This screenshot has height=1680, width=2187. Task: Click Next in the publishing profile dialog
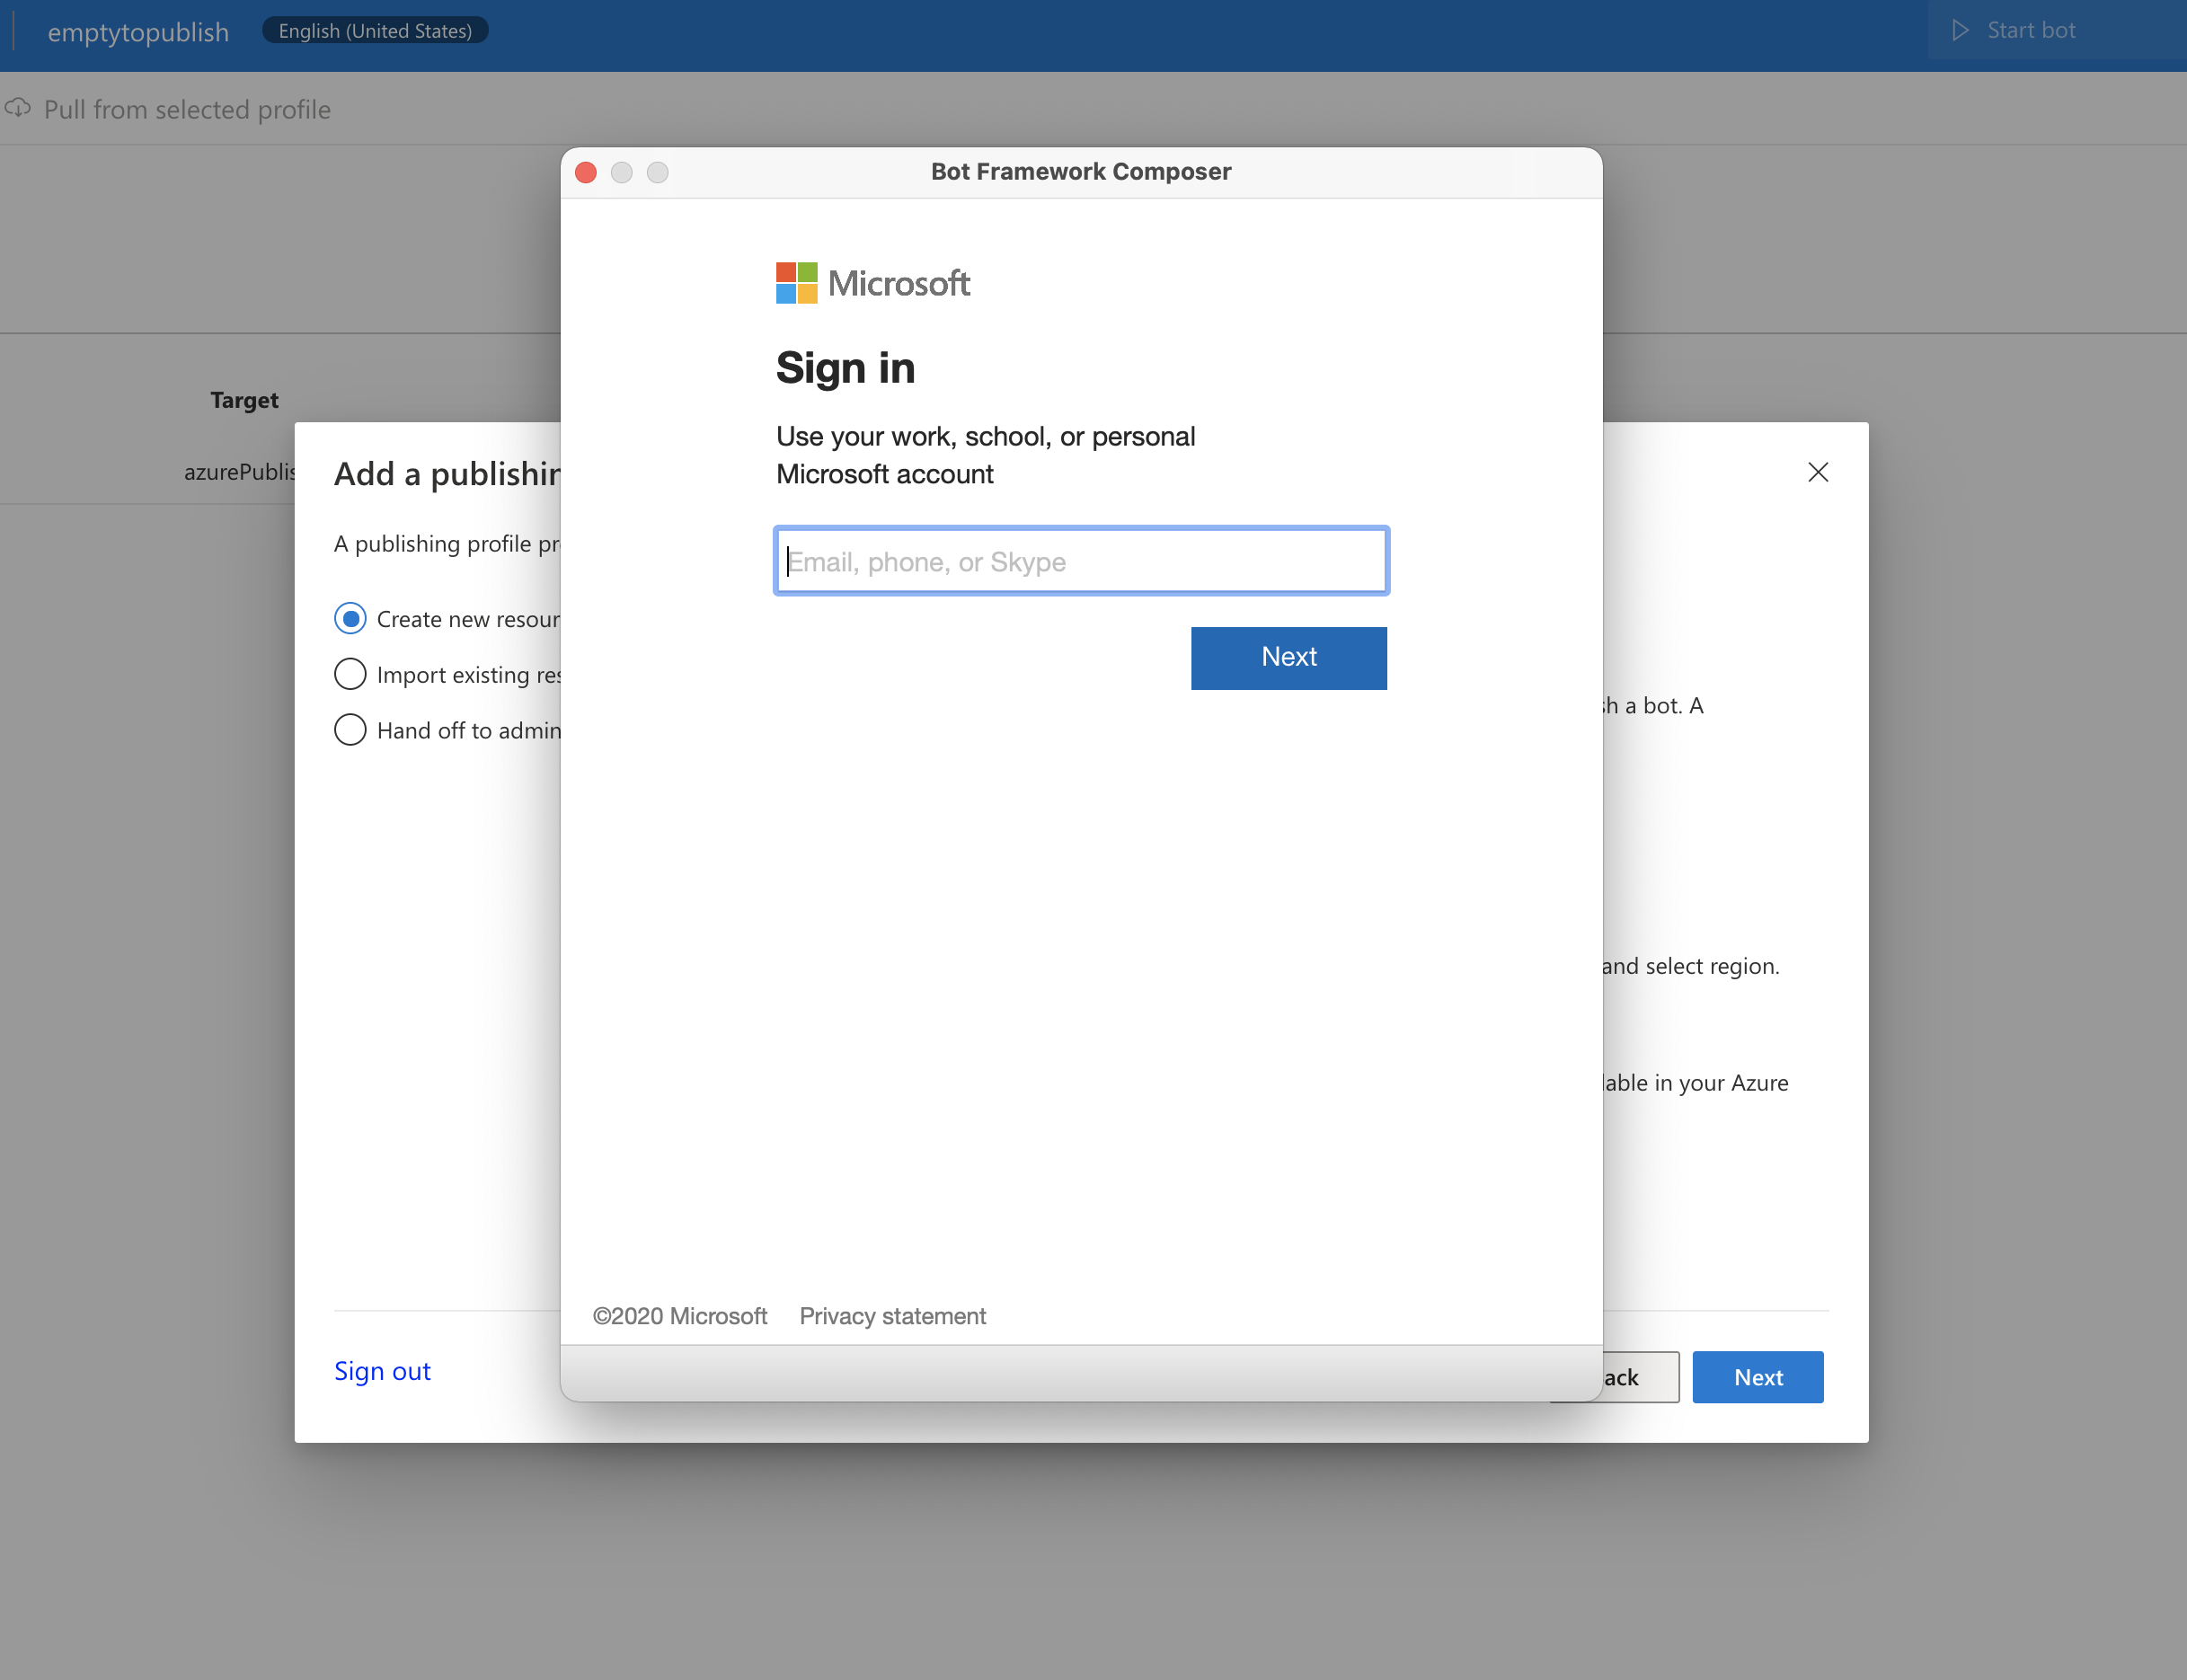(1757, 1377)
